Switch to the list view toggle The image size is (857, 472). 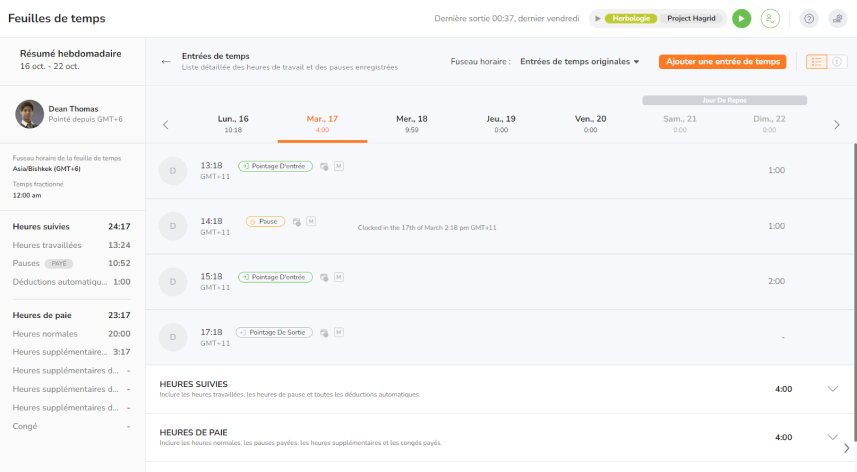817,62
